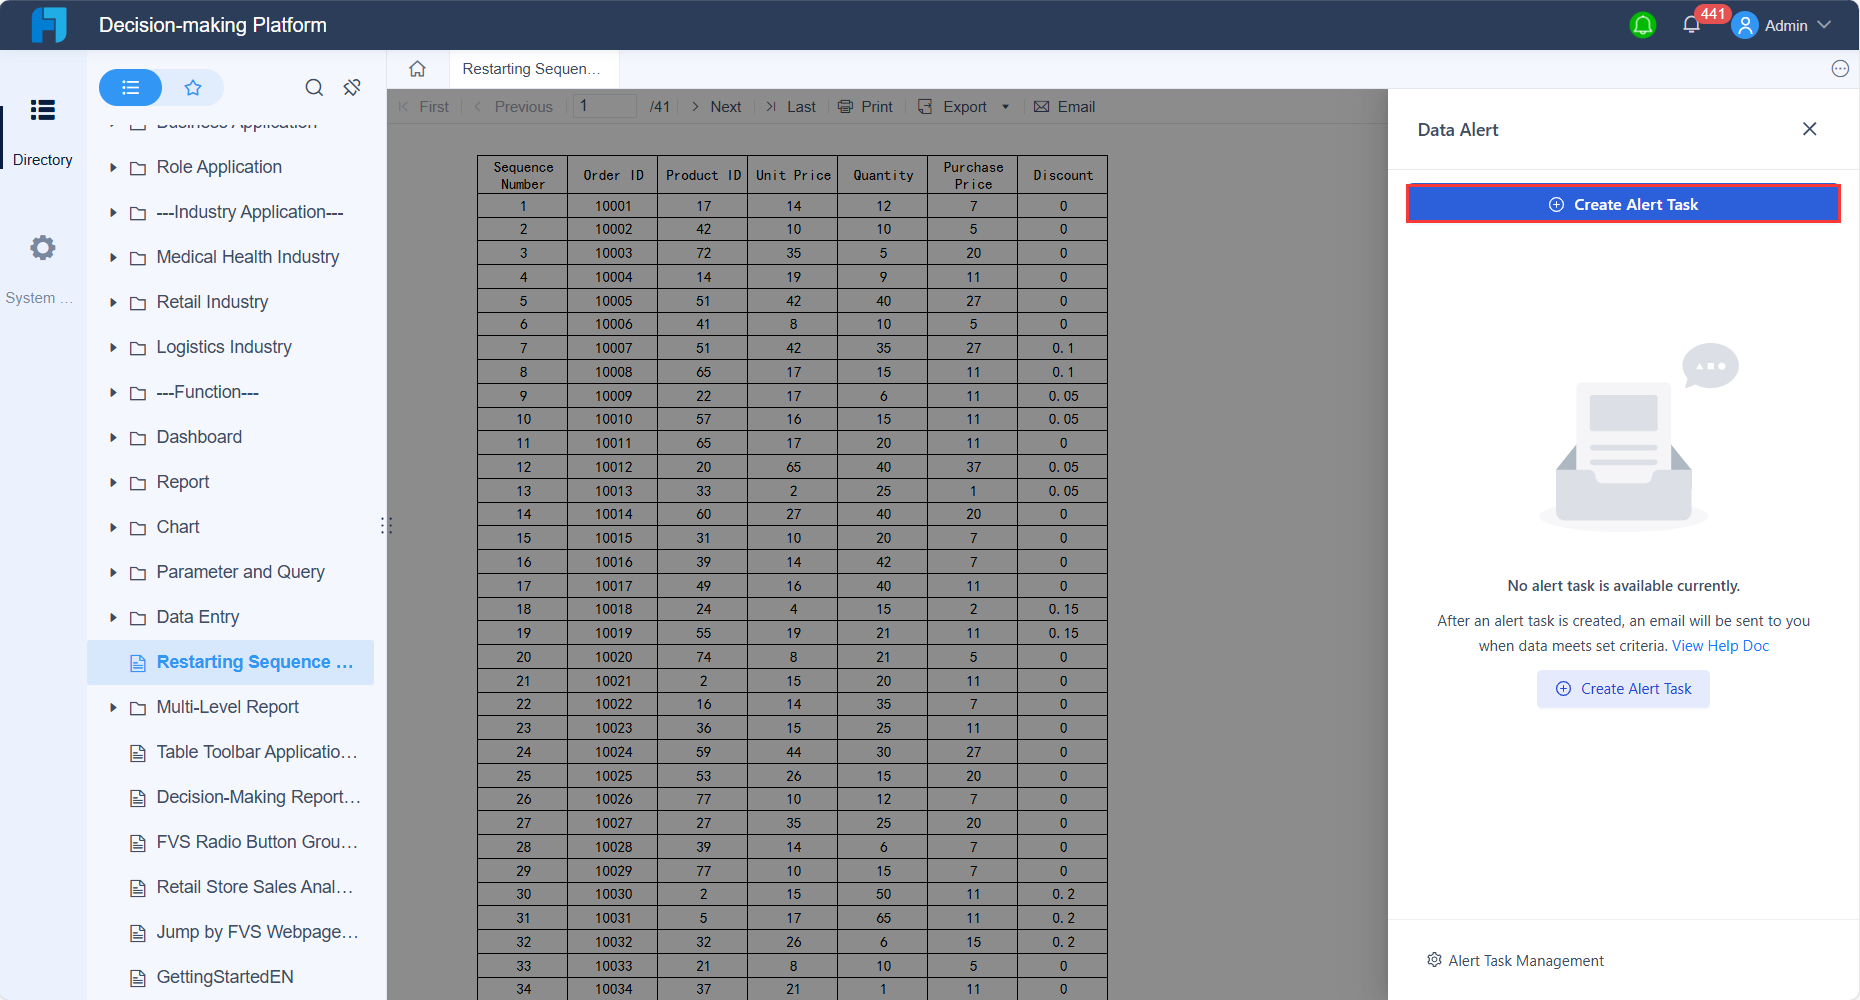
Task: Click the blue Create Alert Task button
Action: 1623,204
